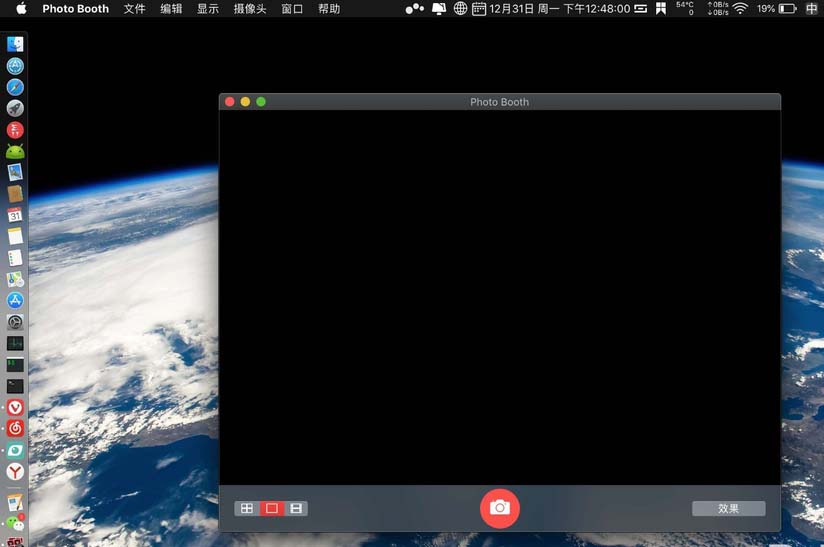Open the 帮助 menu
The height and width of the screenshot is (547, 824).
click(329, 9)
